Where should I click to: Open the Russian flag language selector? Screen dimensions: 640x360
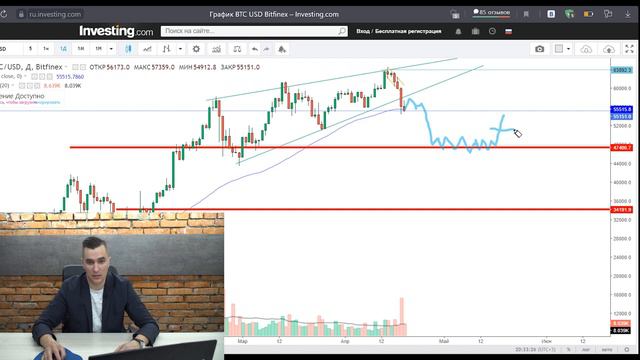(x=509, y=31)
